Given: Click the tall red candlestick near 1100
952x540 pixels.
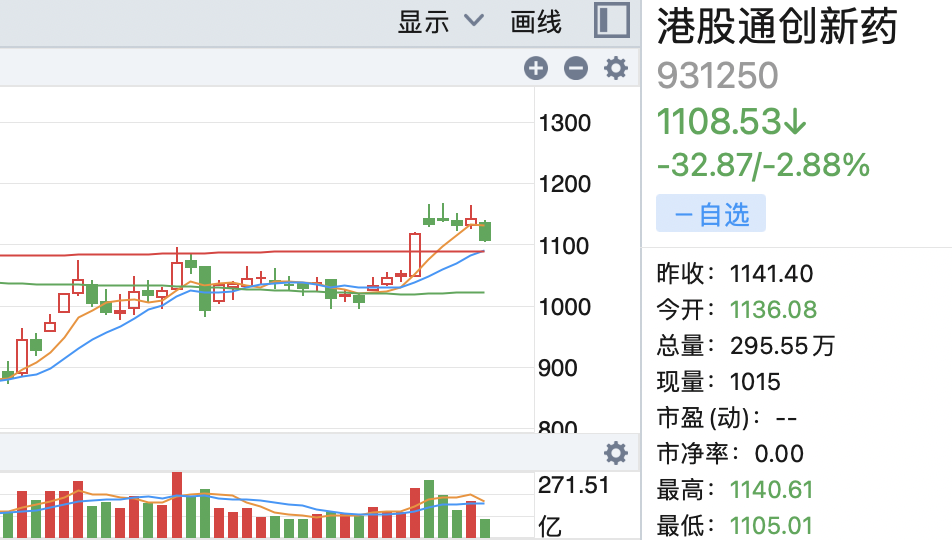Looking at the screenshot, I should click(x=415, y=254).
